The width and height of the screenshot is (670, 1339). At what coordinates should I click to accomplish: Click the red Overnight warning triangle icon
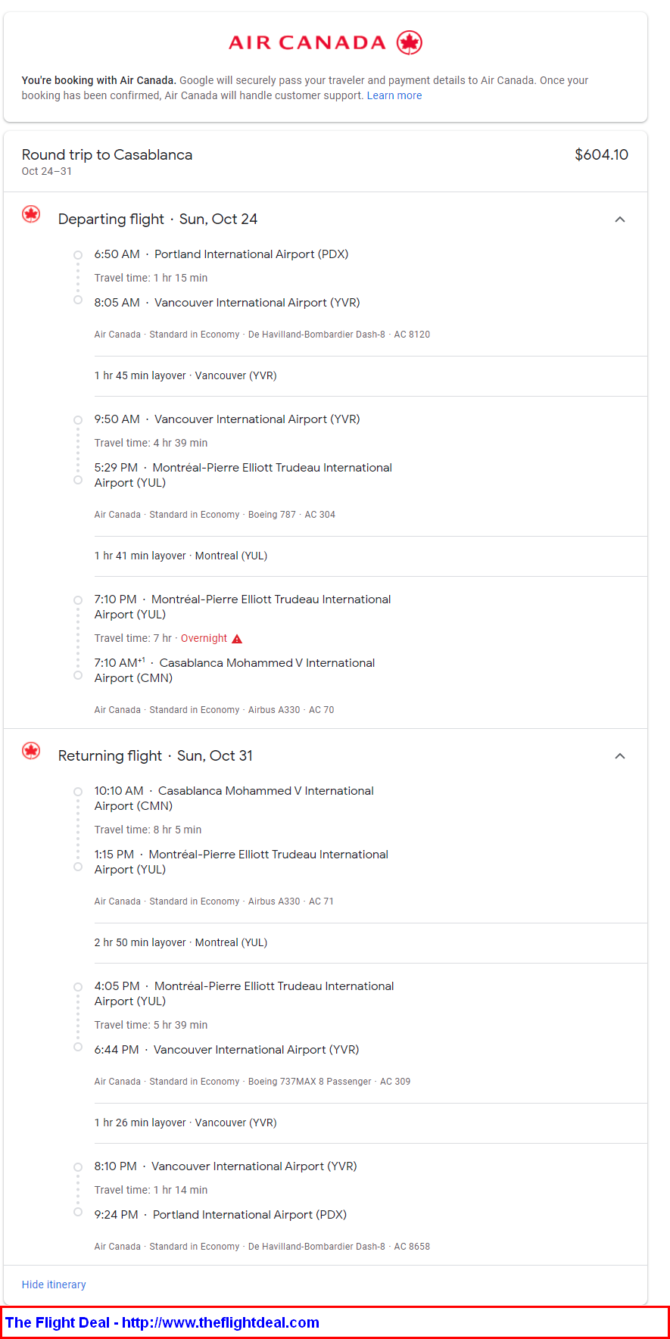point(237,638)
